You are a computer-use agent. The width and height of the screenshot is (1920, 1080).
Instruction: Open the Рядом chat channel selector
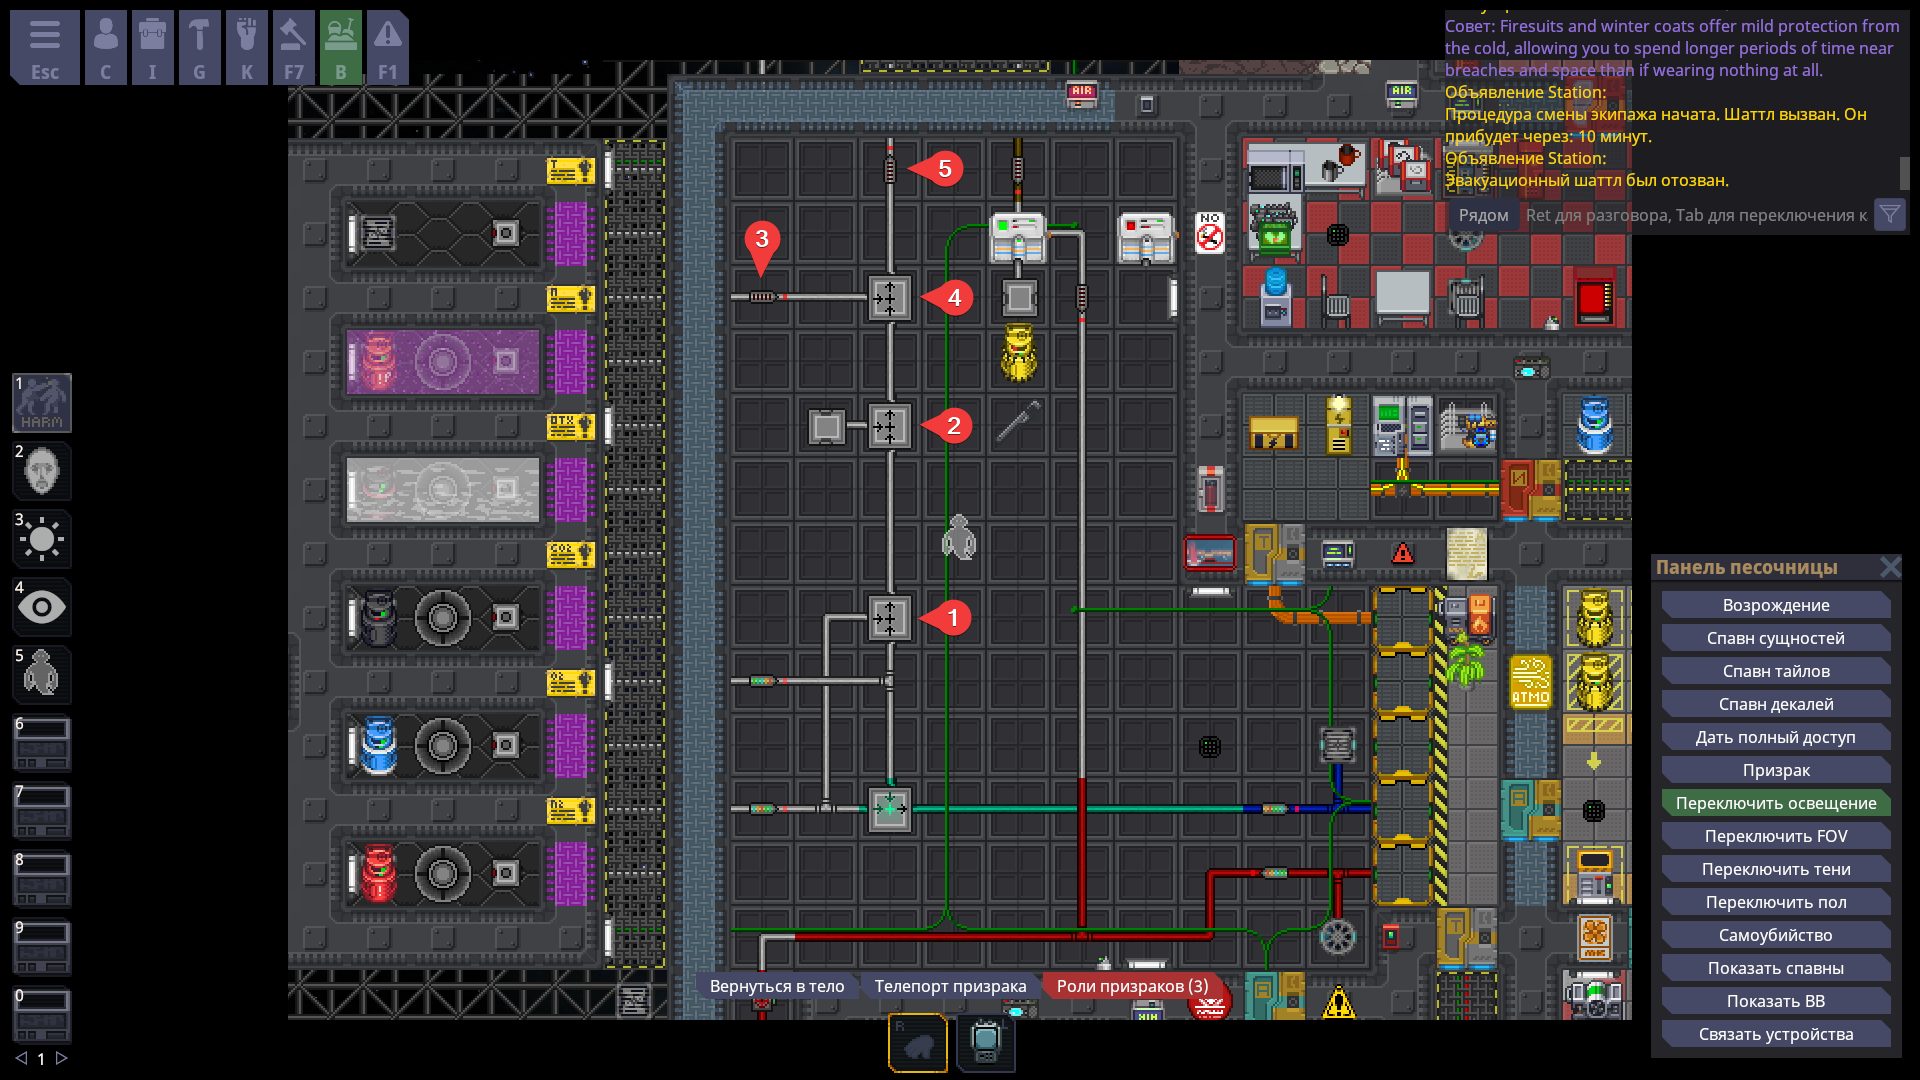pos(1483,215)
